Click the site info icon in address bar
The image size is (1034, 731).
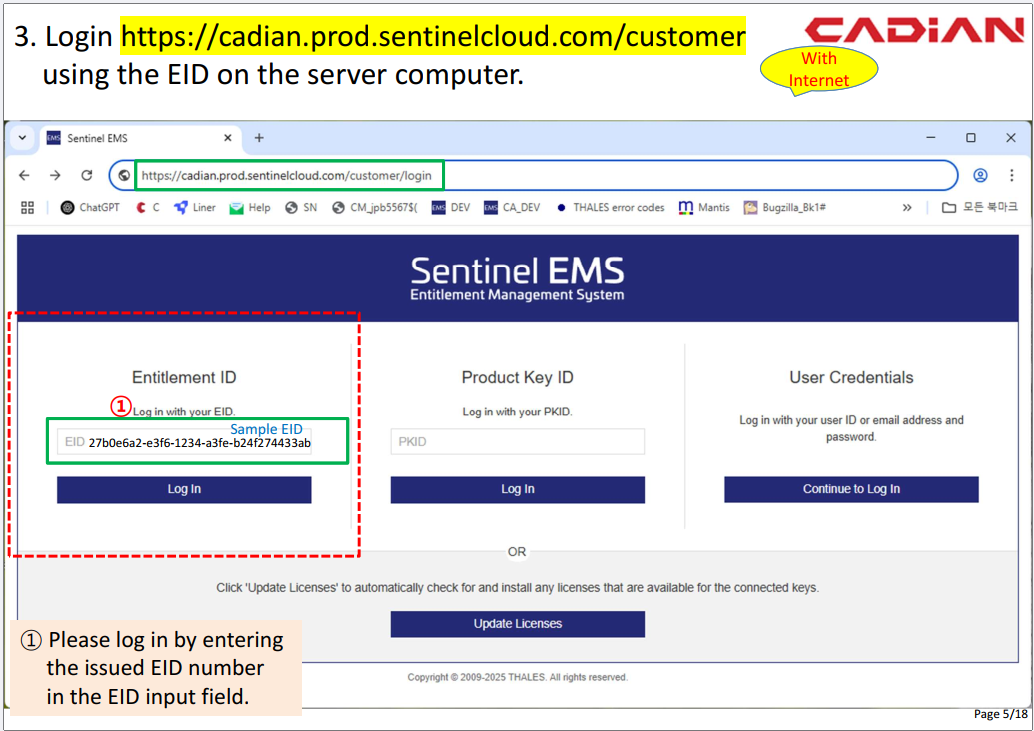coord(124,175)
